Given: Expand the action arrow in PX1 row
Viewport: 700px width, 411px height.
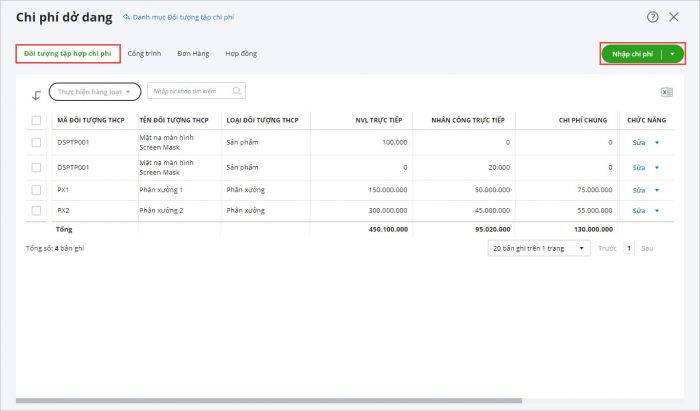Looking at the screenshot, I should [657, 189].
